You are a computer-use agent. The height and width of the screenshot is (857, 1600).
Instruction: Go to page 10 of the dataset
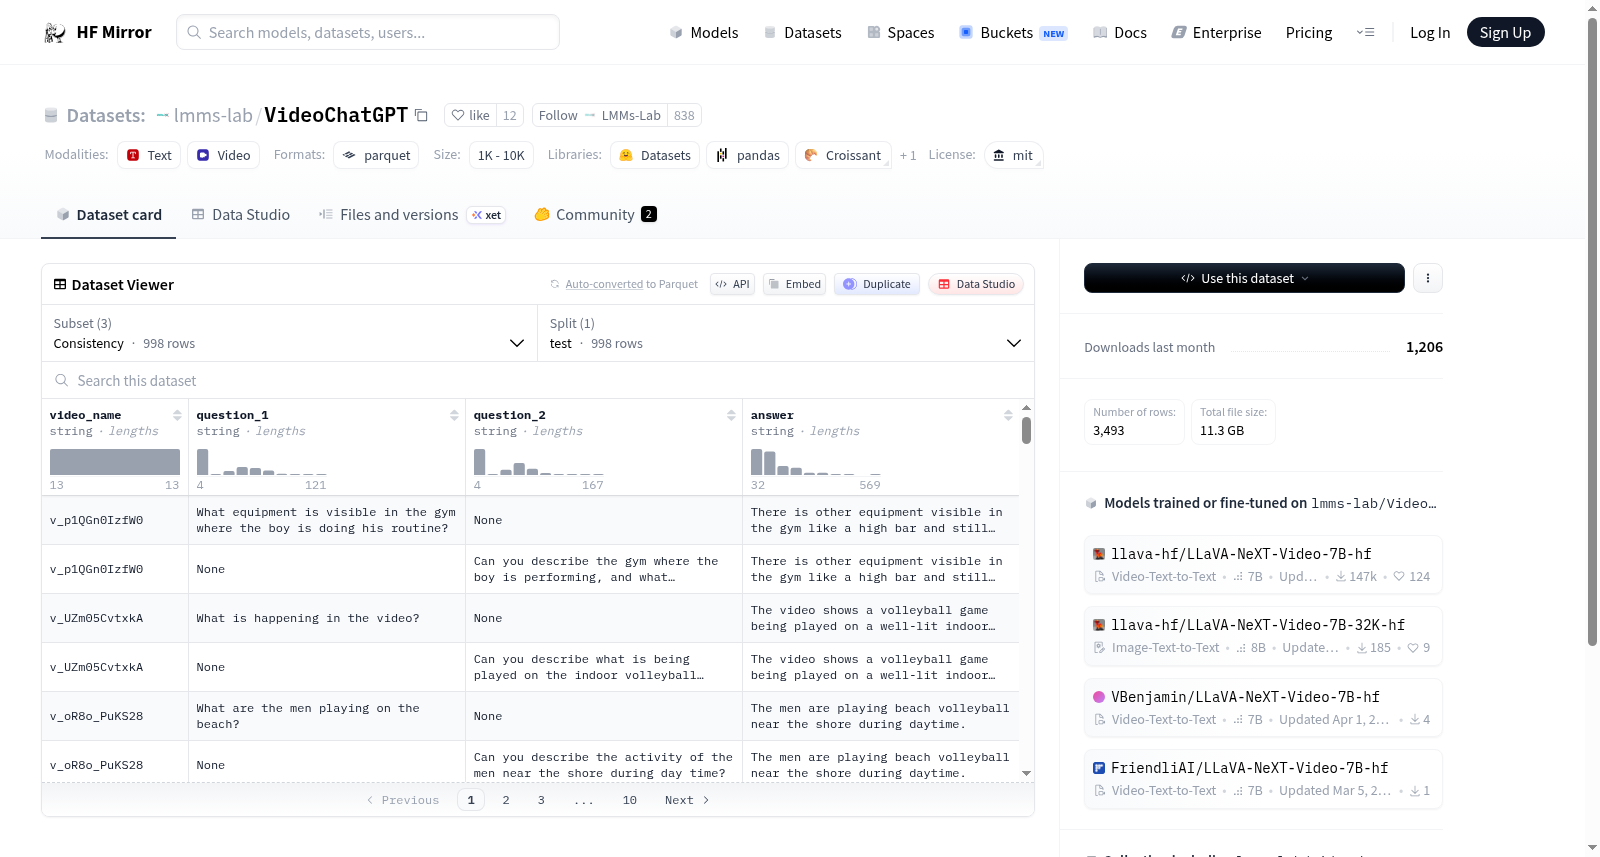[x=630, y=800]
